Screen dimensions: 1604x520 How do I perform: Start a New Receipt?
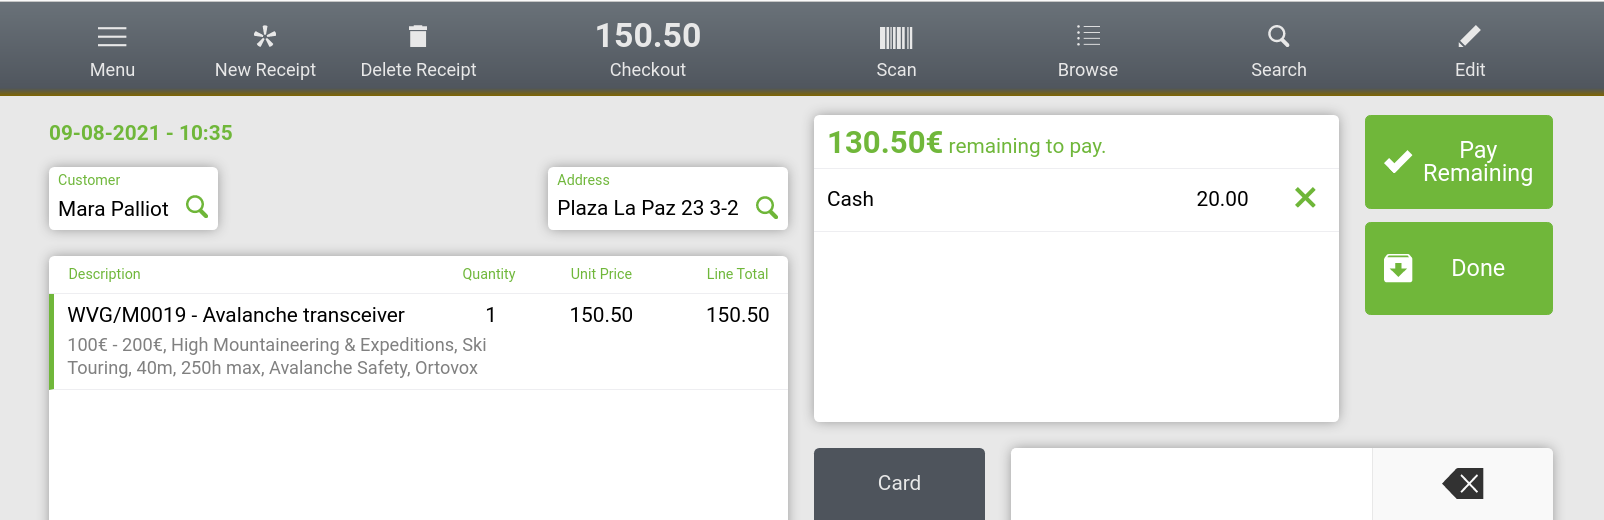tap(265, 49)
